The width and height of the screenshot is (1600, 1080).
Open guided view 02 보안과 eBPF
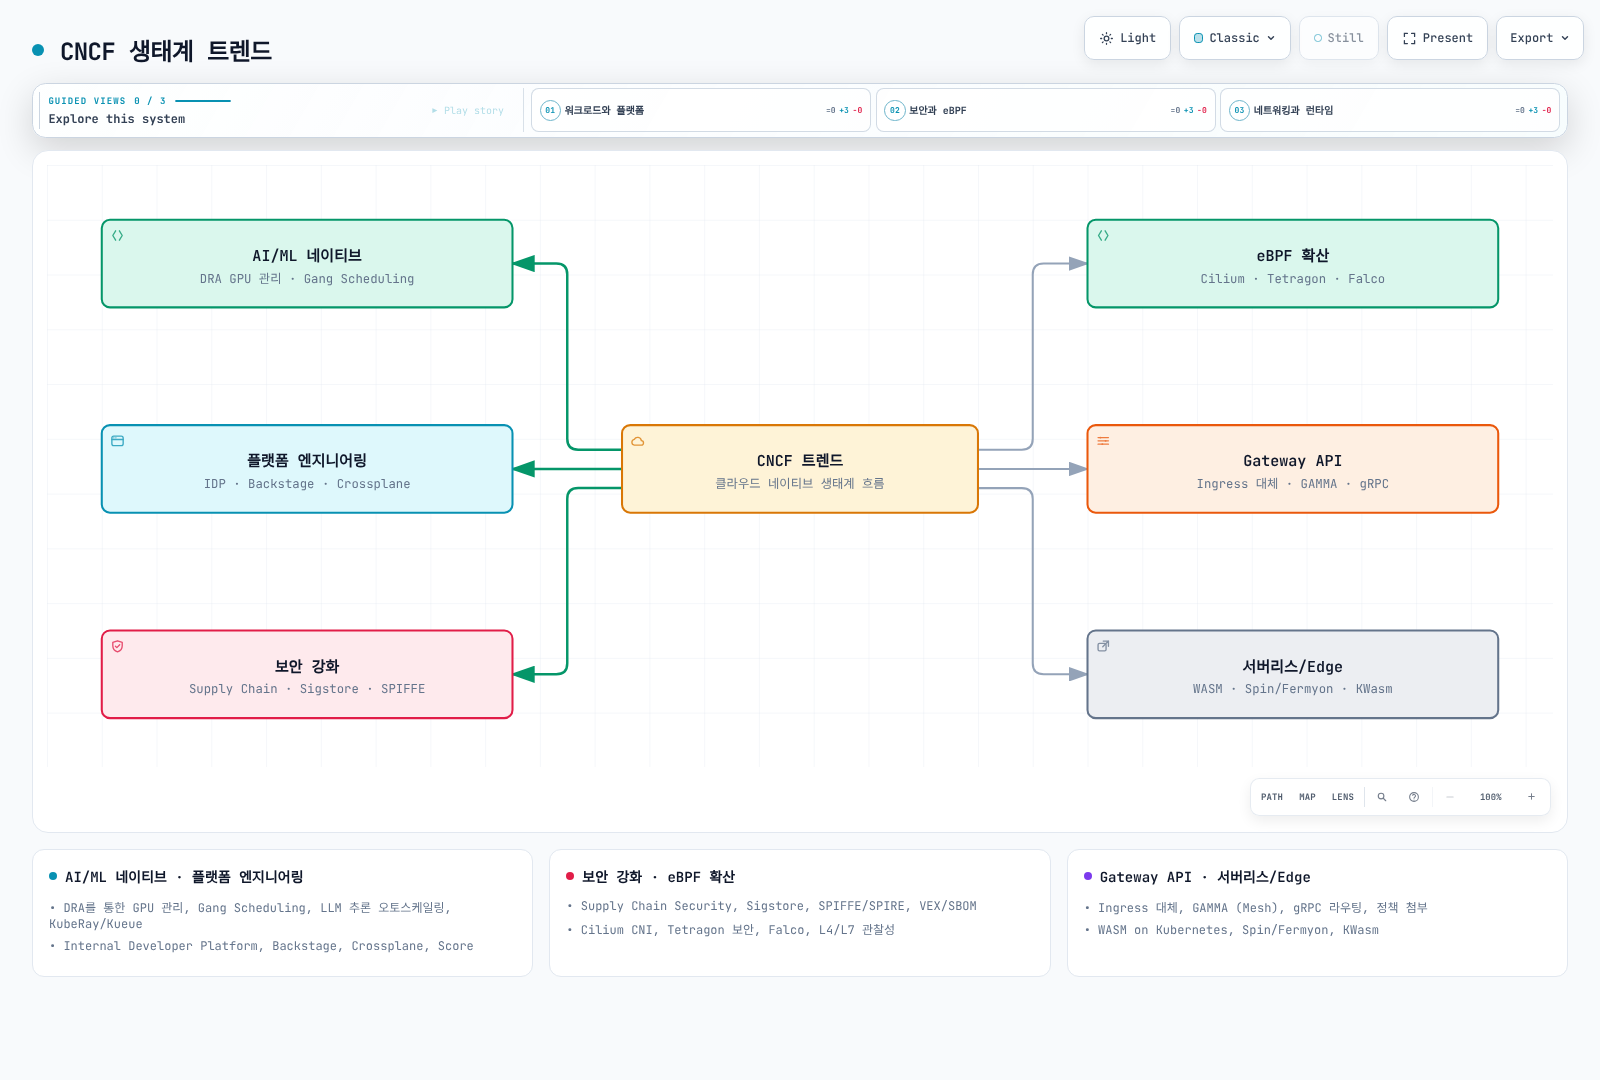pos(1046,110)
